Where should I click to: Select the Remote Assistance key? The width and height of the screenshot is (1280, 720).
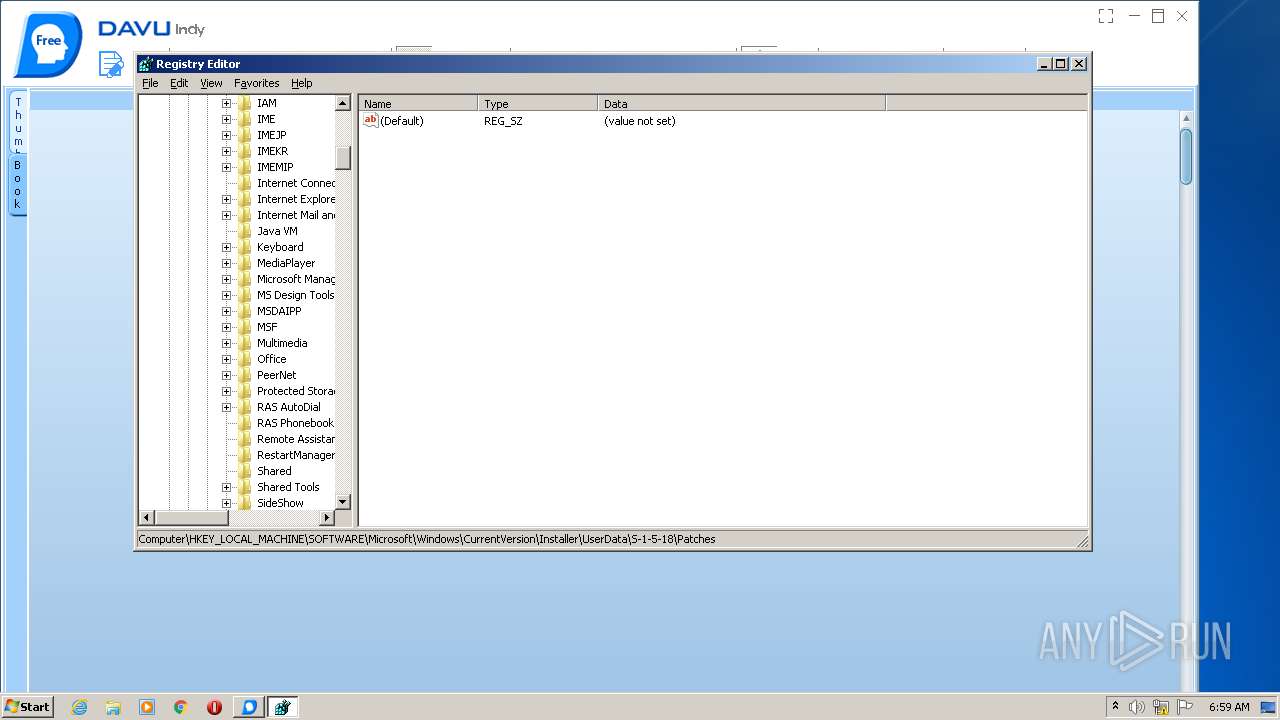(295, 439)
